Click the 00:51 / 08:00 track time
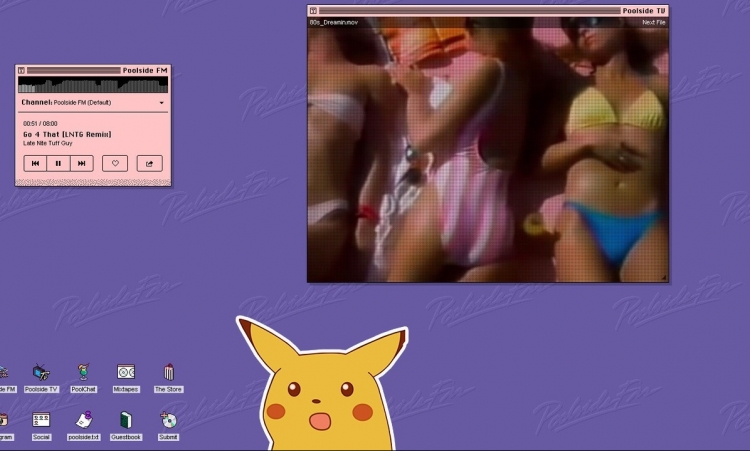This screenshot has height=451, width=750. click(40, 123)
